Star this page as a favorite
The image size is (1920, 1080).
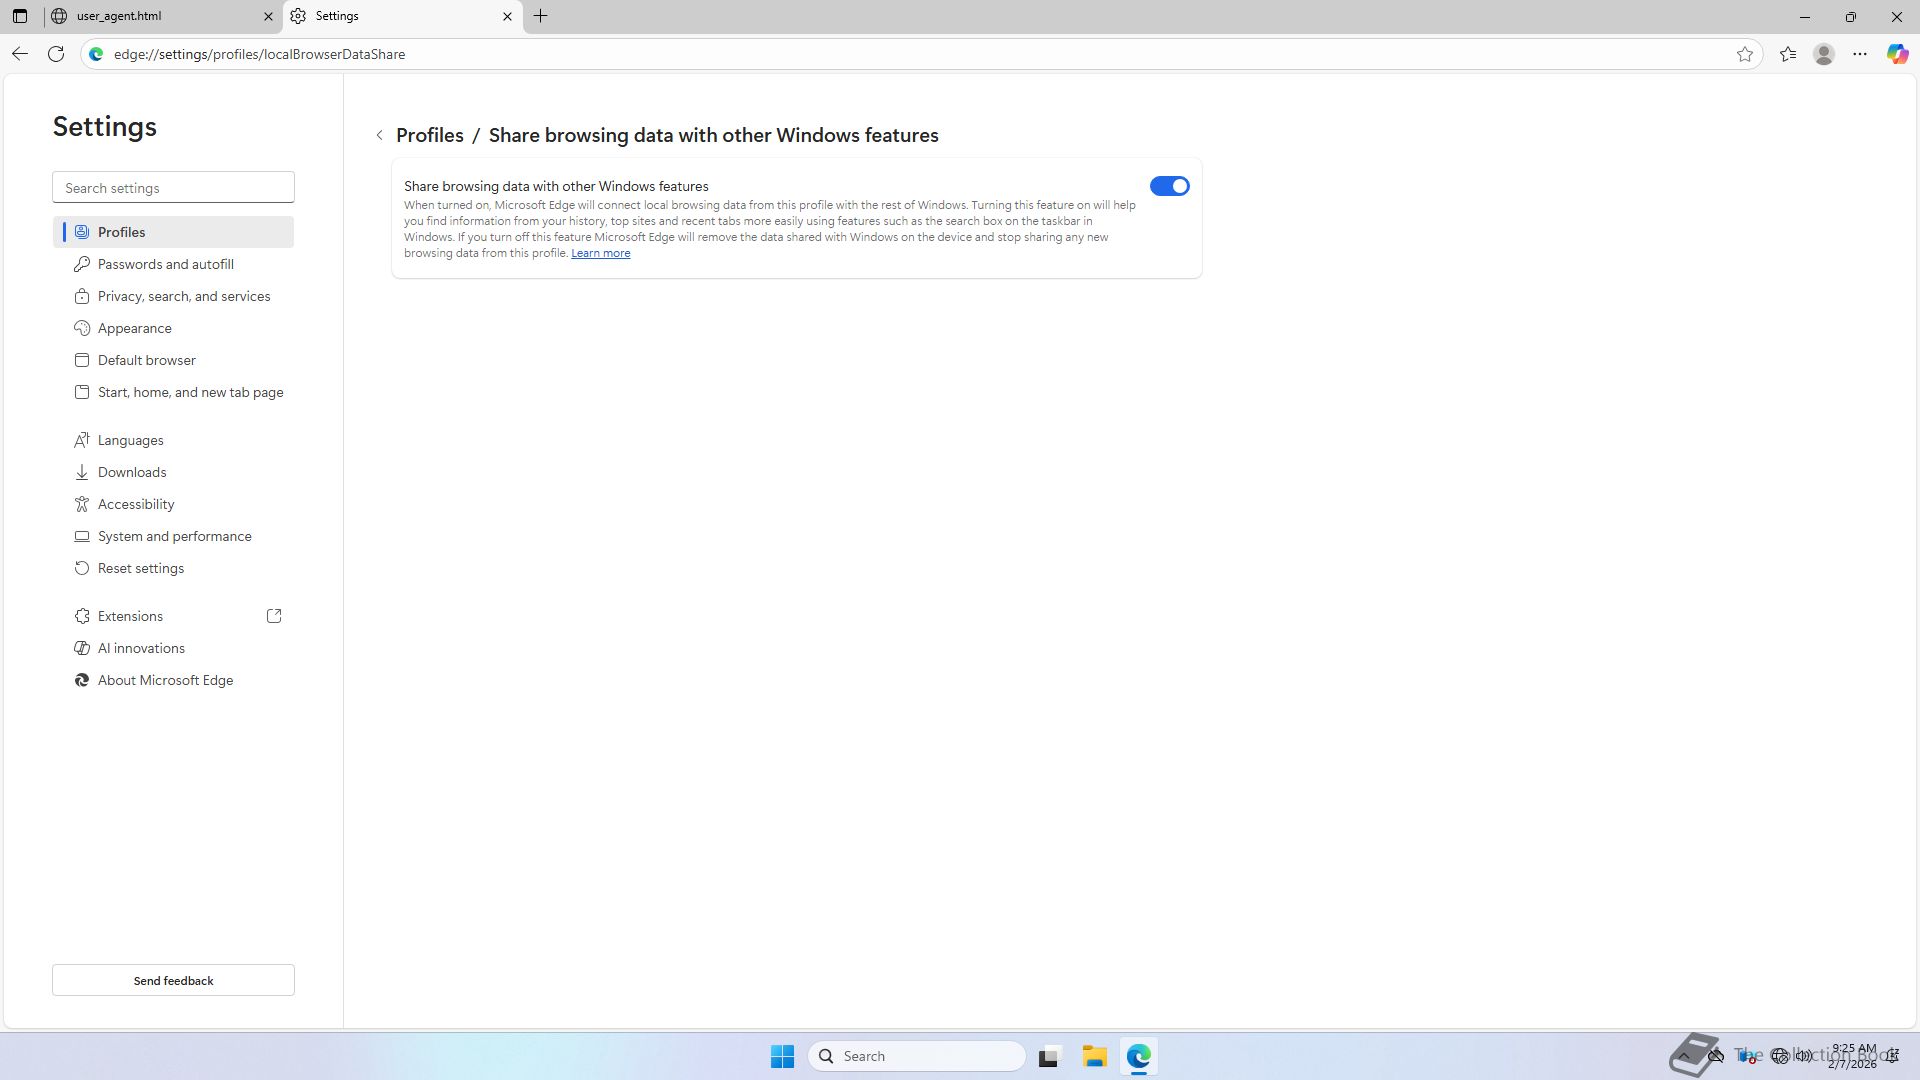coord(1745,54)
